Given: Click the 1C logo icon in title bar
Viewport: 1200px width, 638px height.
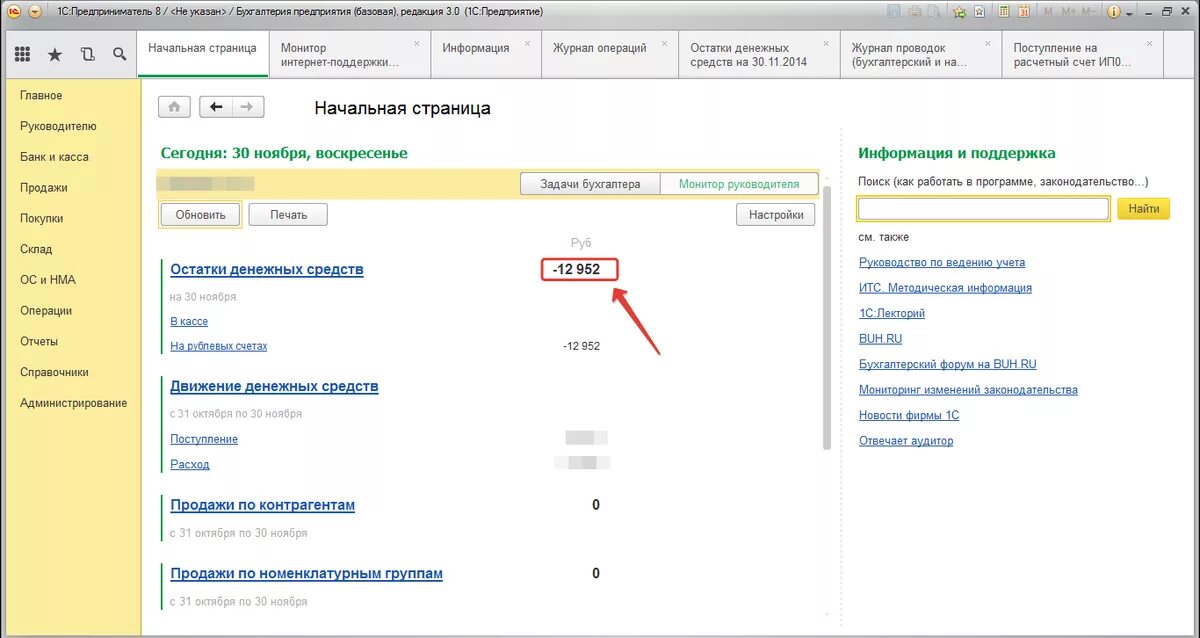Looking at the screenshot, I should point(15,11).
